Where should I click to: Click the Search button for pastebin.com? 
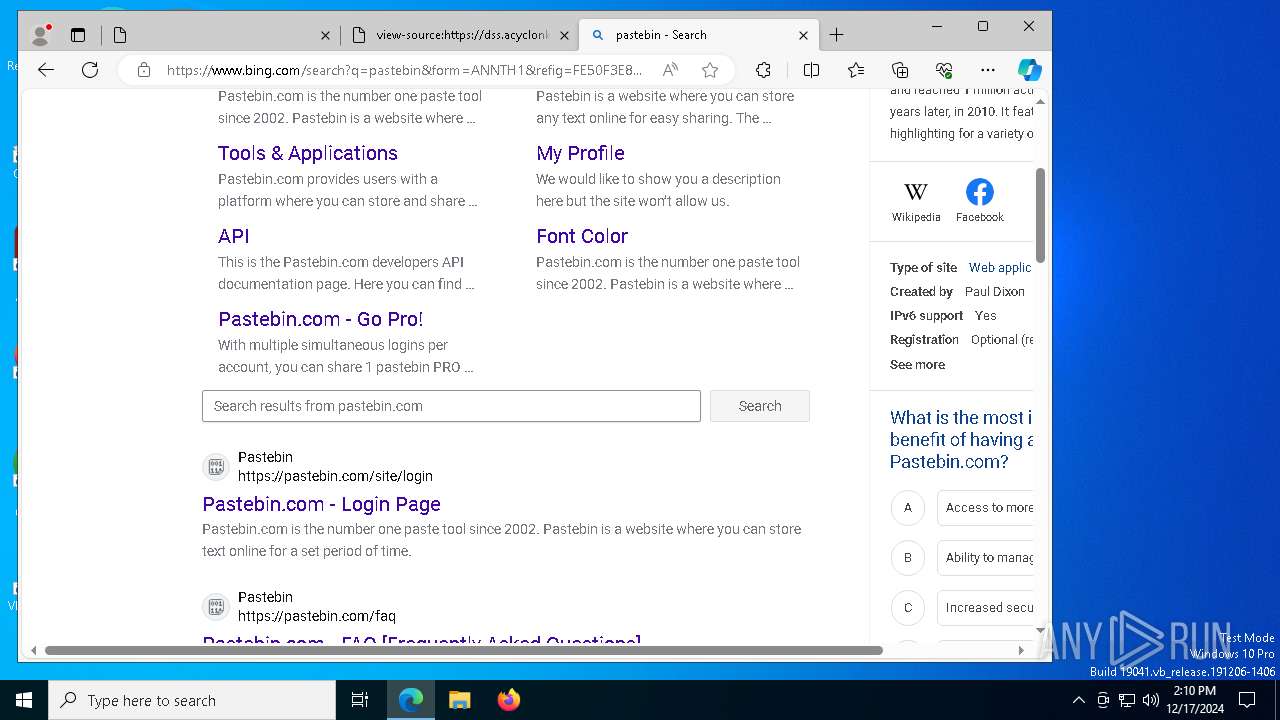pos(760,406)
